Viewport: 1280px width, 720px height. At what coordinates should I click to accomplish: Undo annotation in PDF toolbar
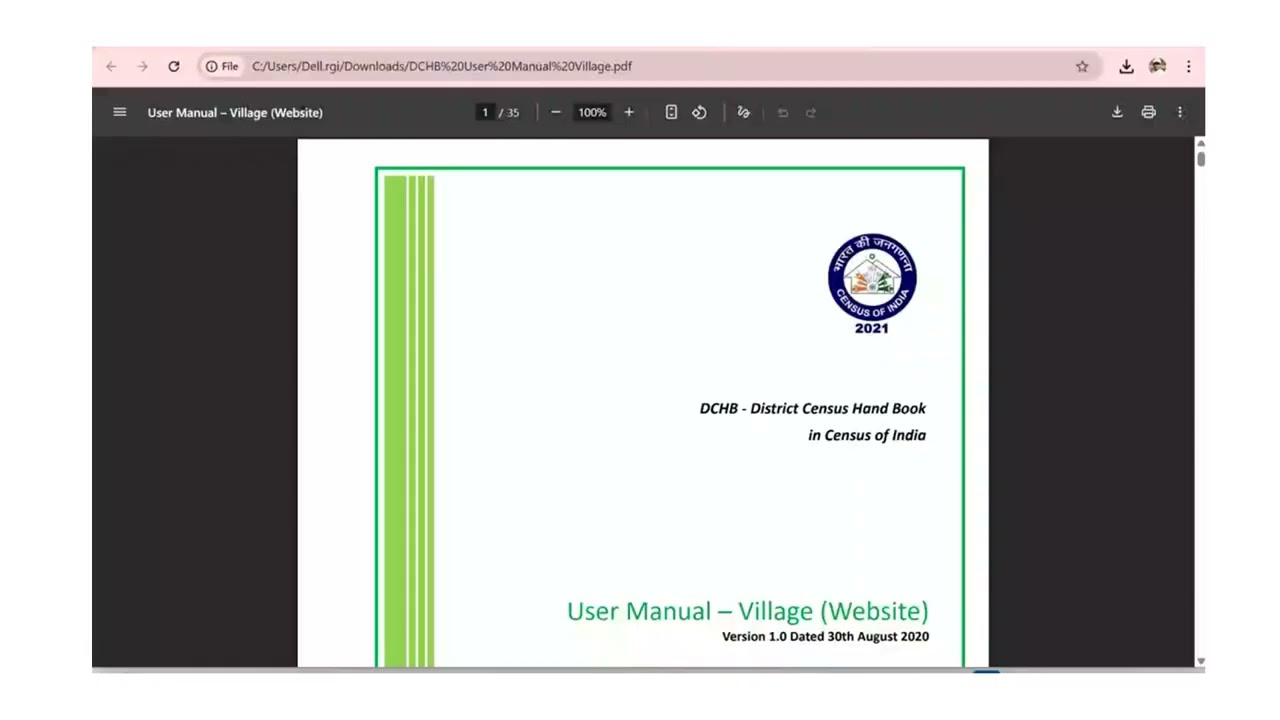click(783, 112)
